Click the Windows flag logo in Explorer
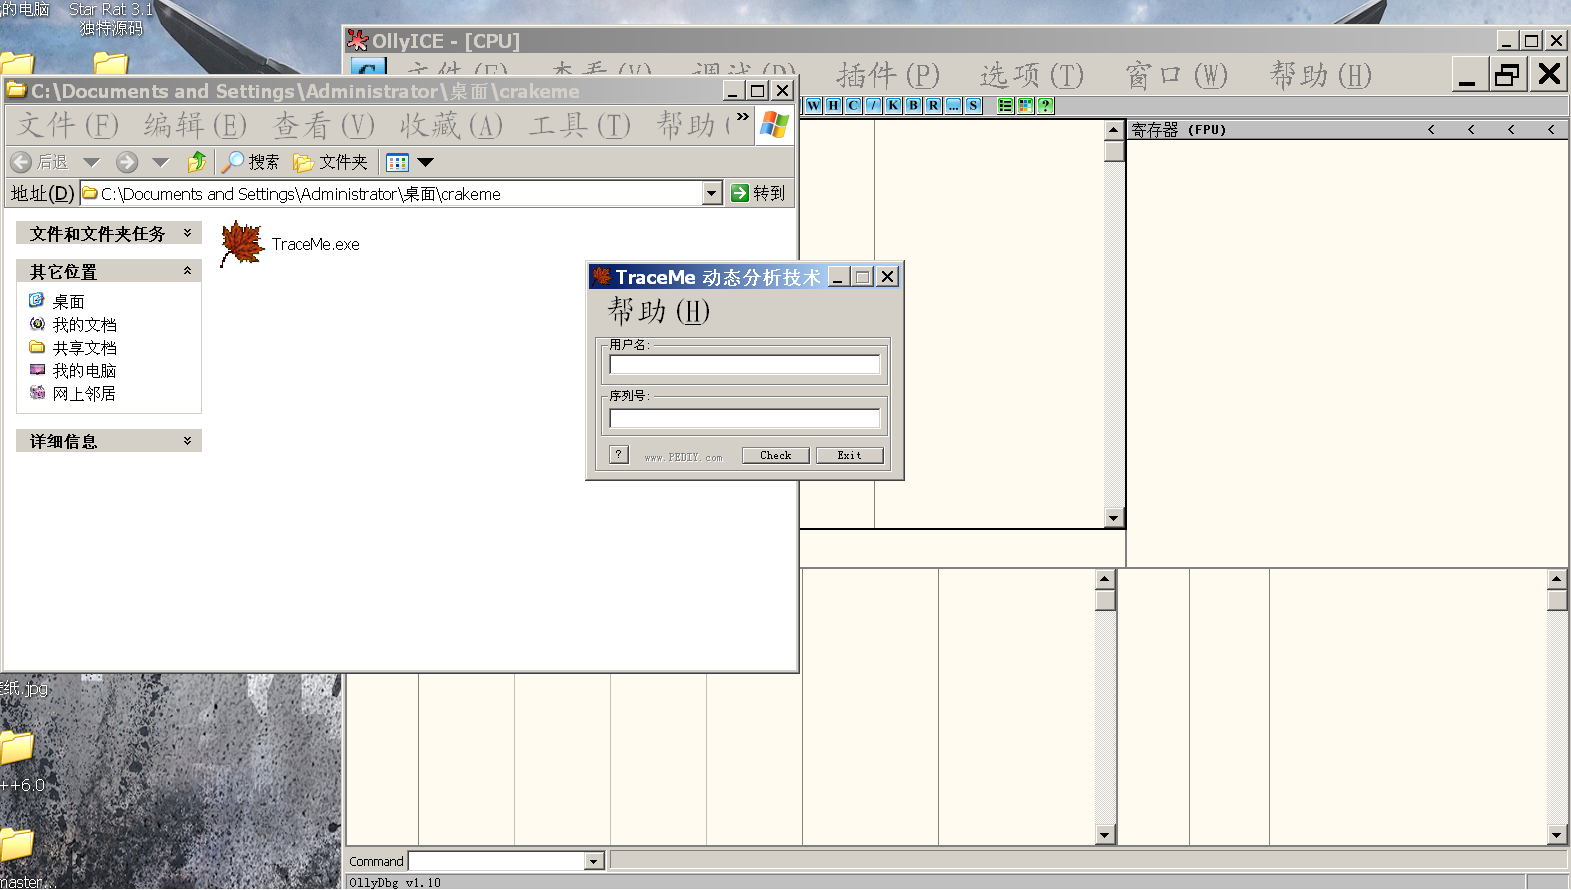This screenshot has height=890, width=1571. coord(774,125)
